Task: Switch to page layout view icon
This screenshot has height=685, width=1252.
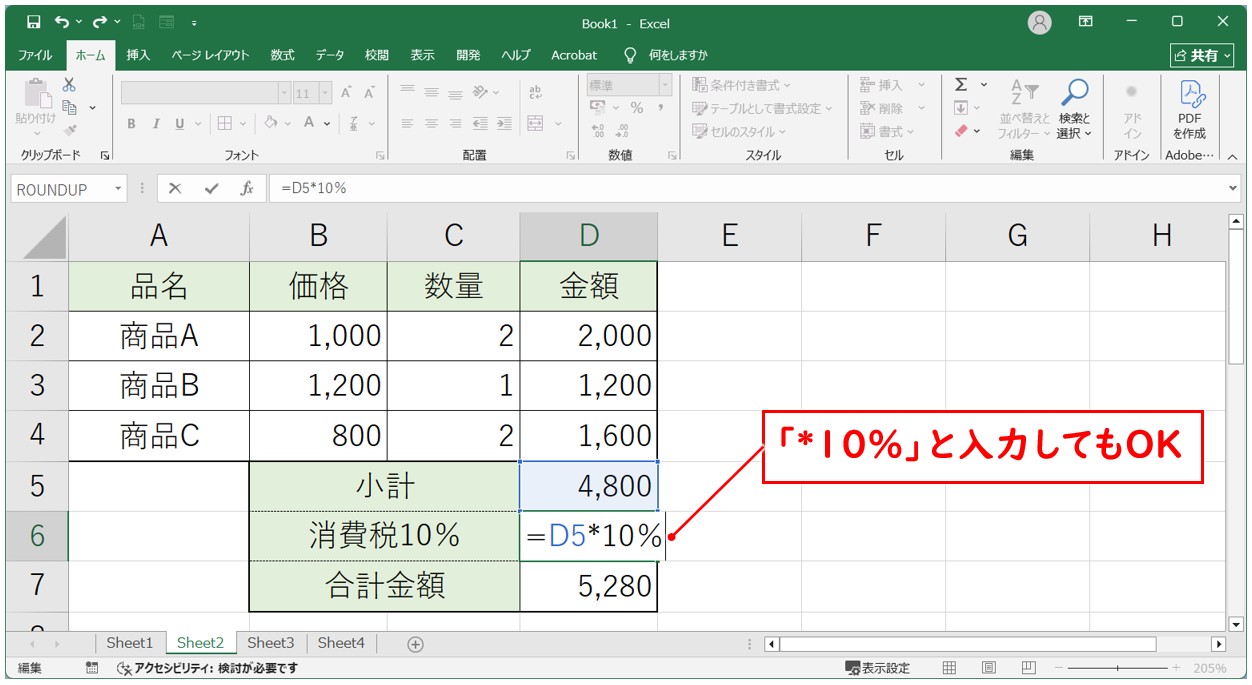Action: [988, 668]
